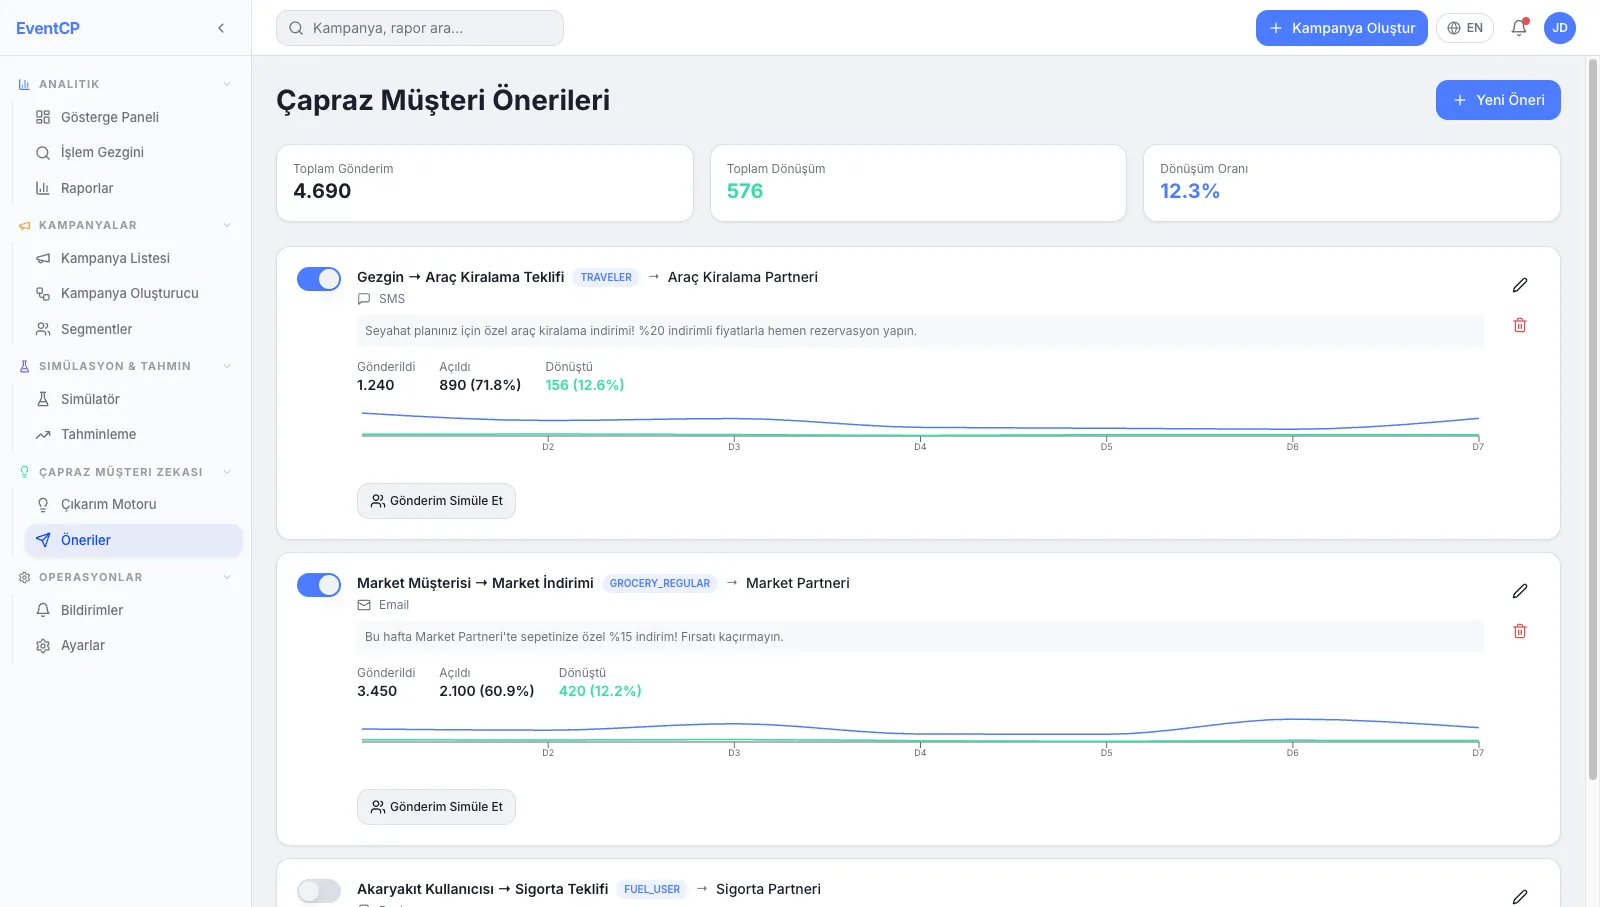Delete the Araç Kiralama Teklifi recommendation
Viewport: 1600px width, 907px height.
(1520, 325)
